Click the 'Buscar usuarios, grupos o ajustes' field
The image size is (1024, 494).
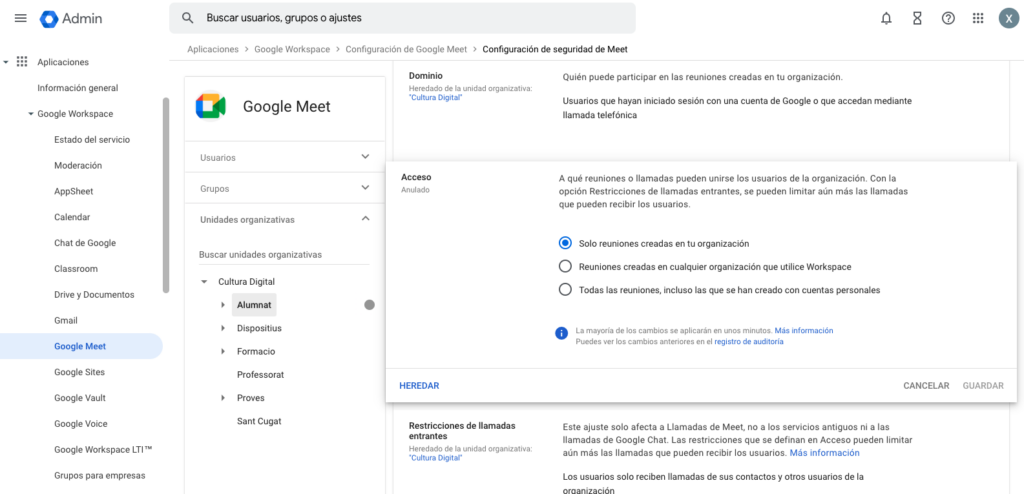410,18
